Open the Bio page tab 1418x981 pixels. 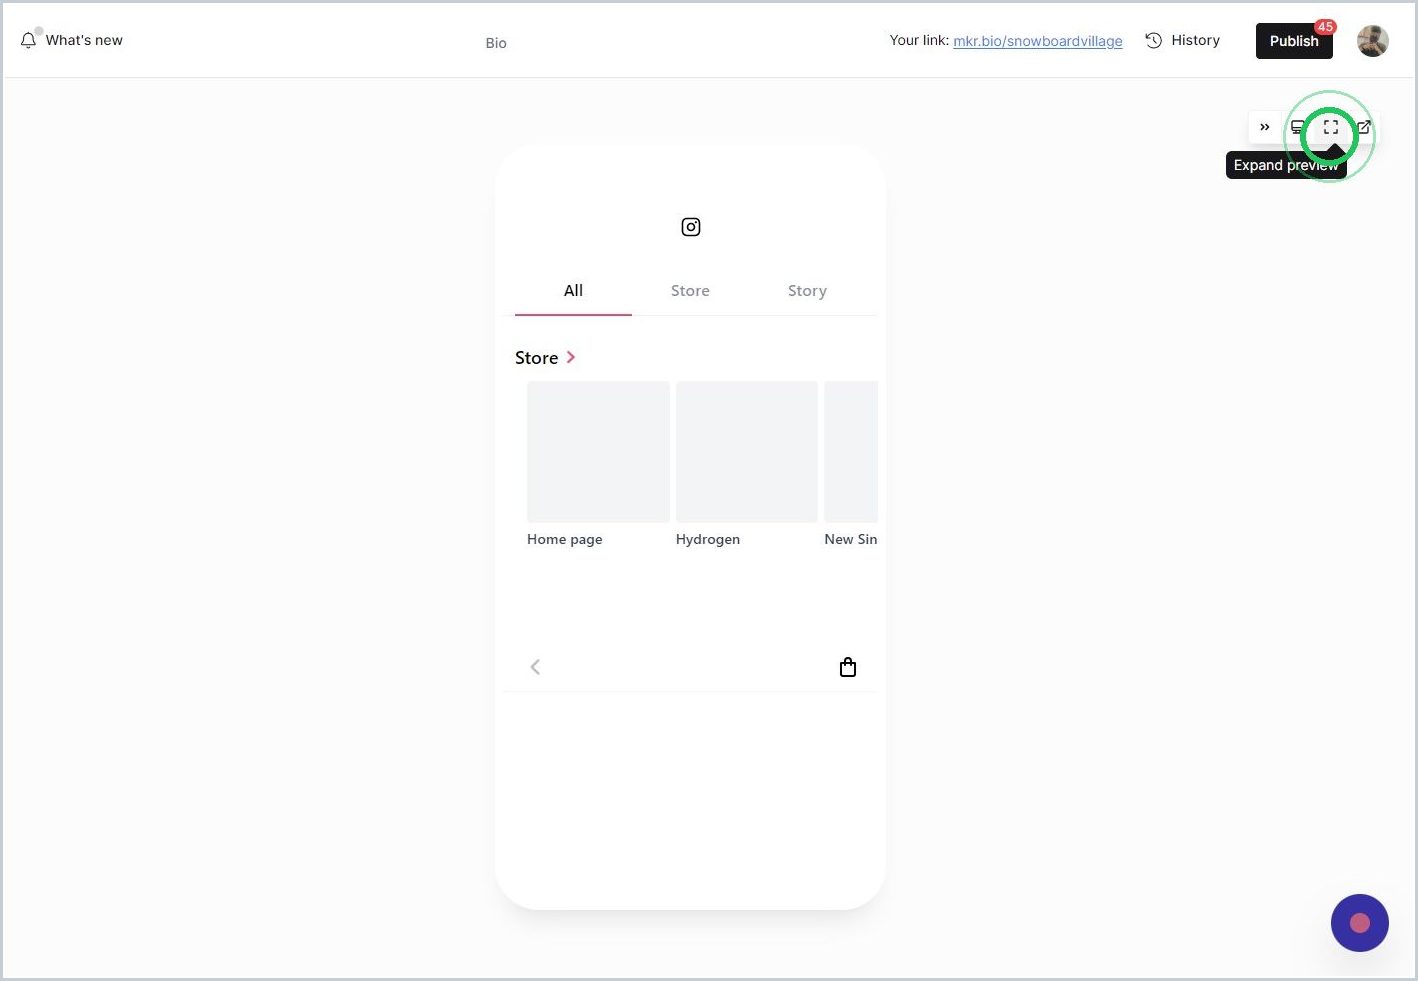point(496,43)
